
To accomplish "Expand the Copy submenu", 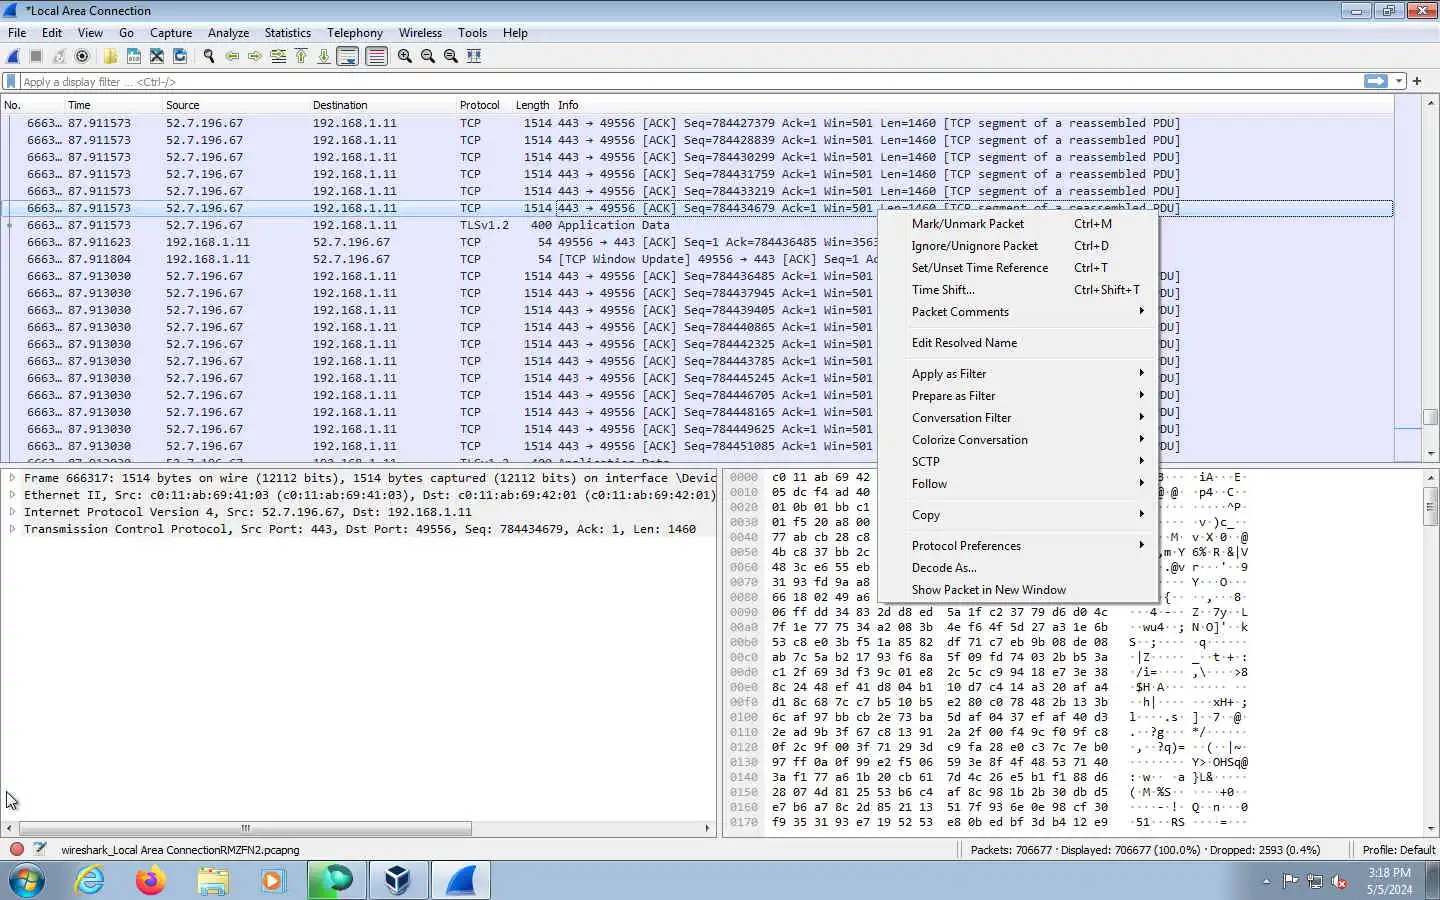I will [1019, 515].
